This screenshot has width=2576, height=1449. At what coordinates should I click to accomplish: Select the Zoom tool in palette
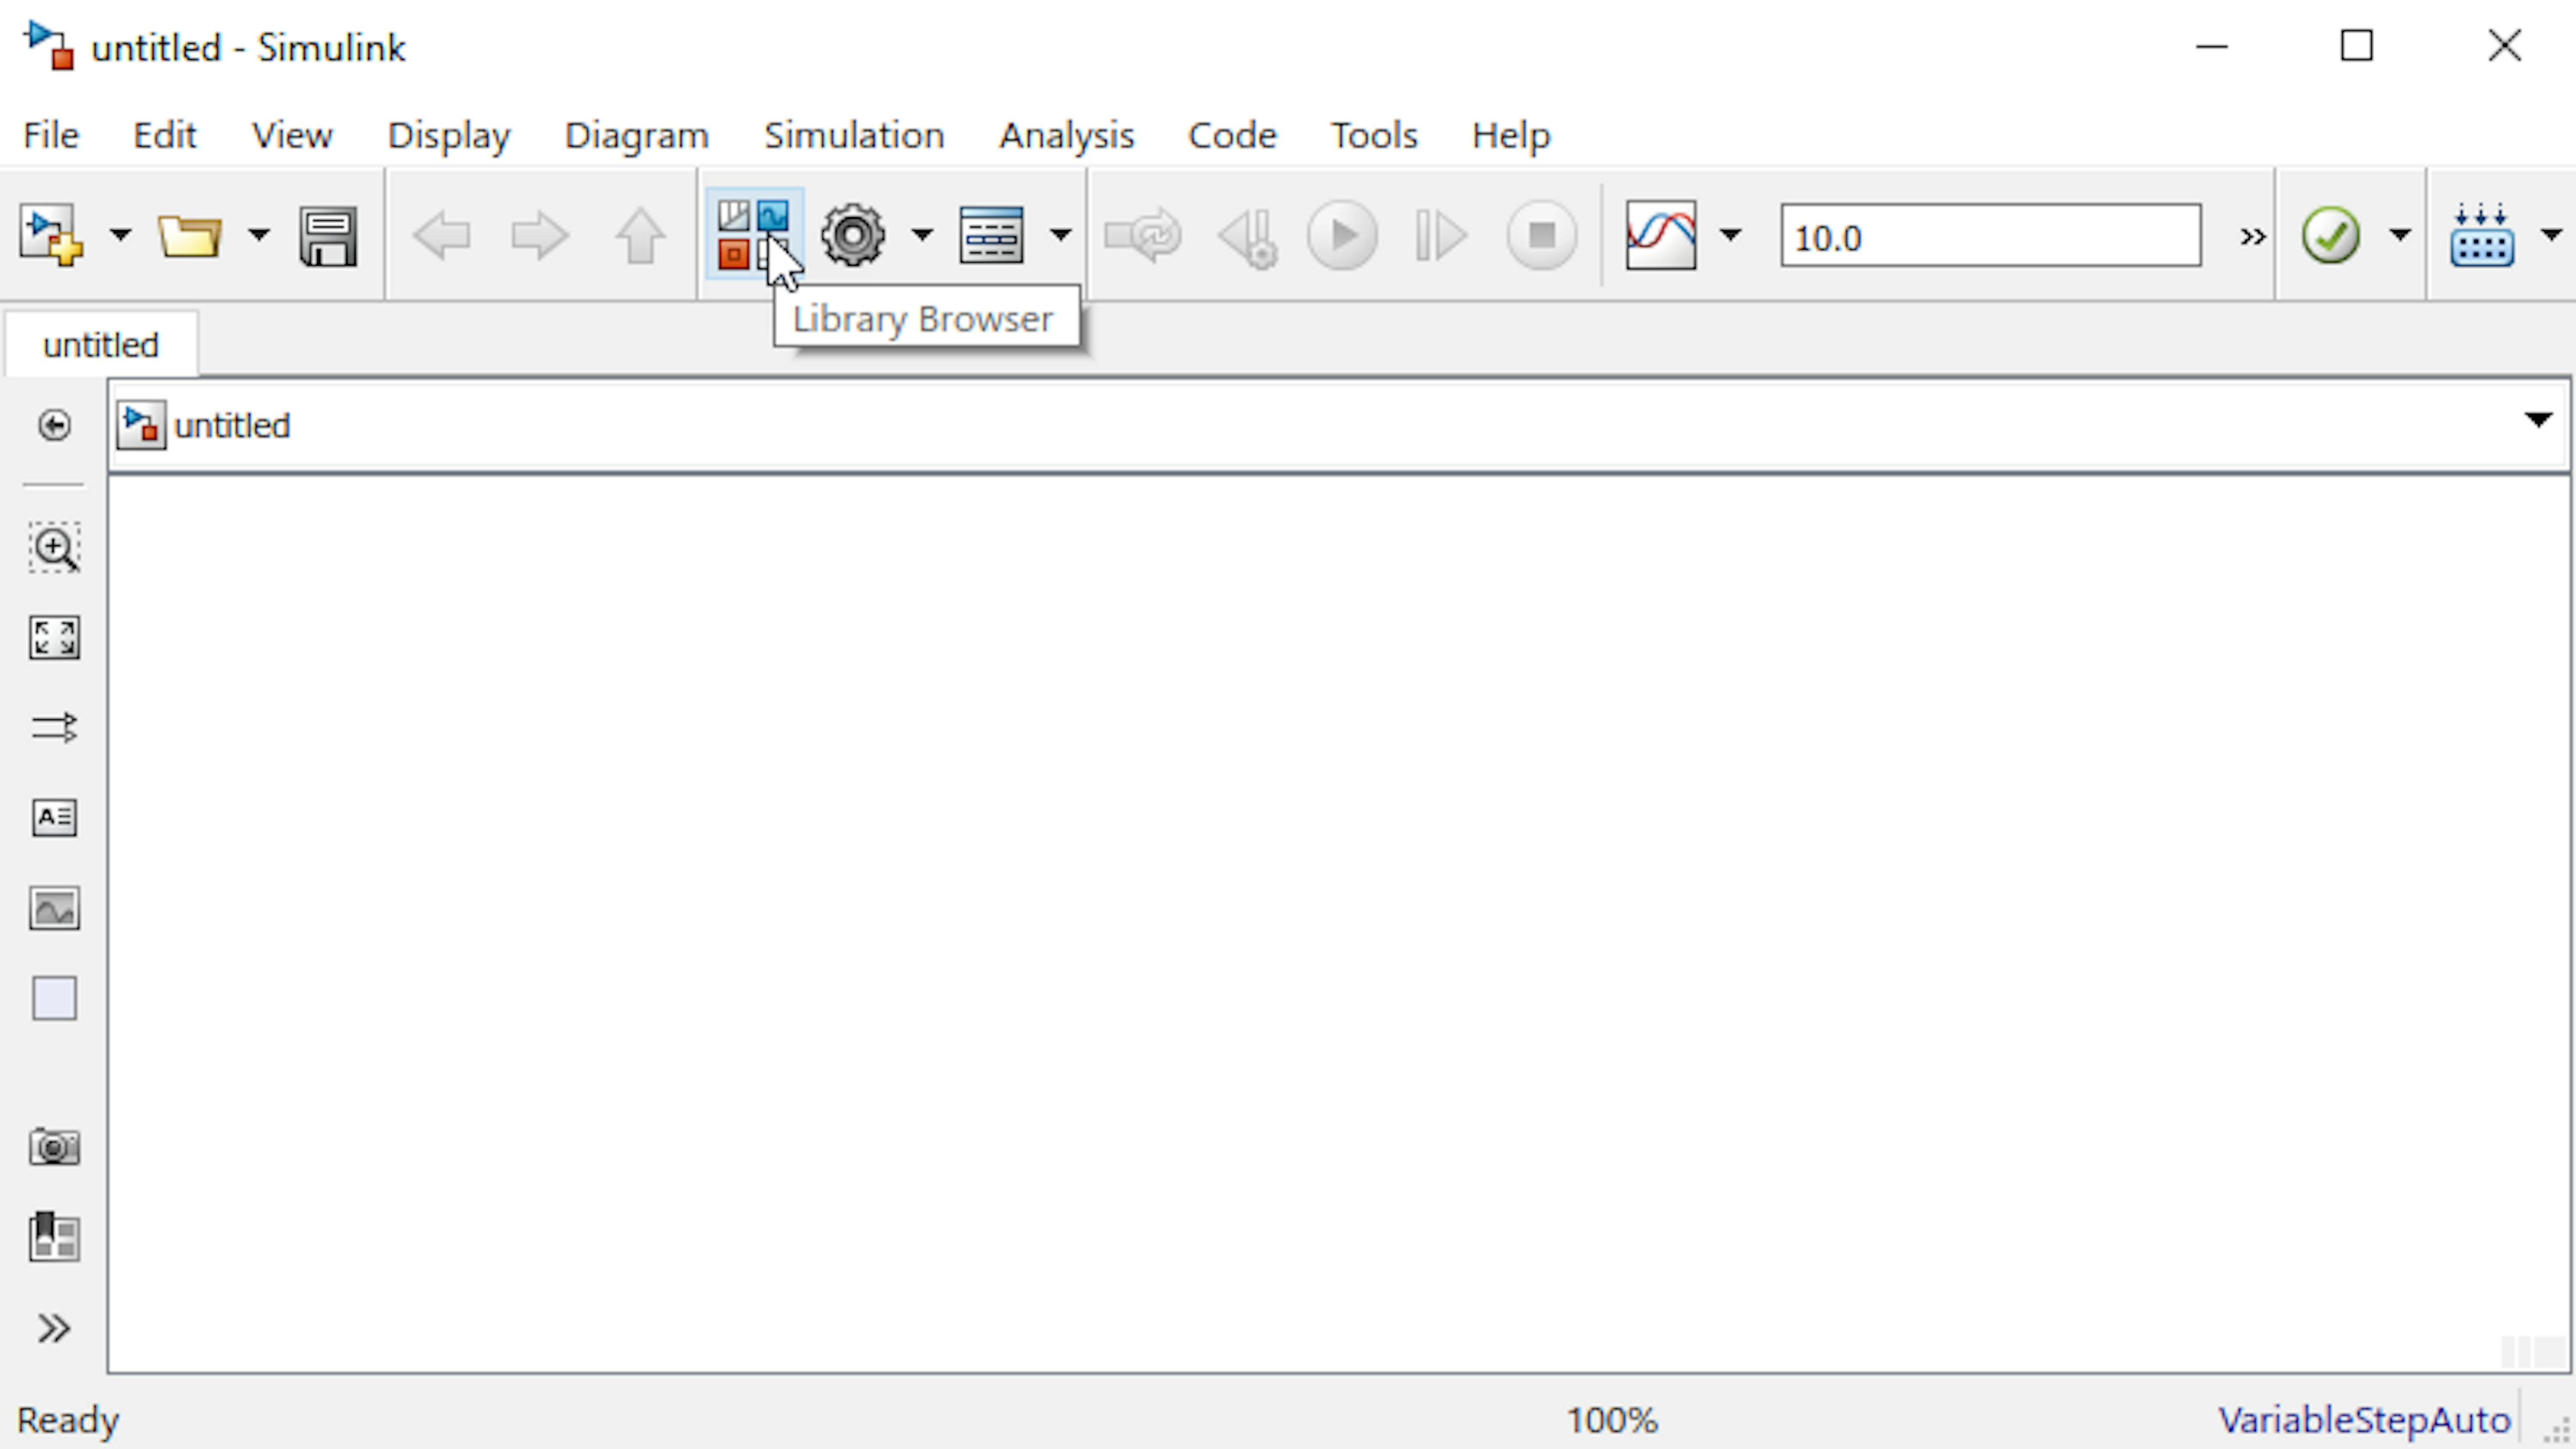click(x=54, y=547)
